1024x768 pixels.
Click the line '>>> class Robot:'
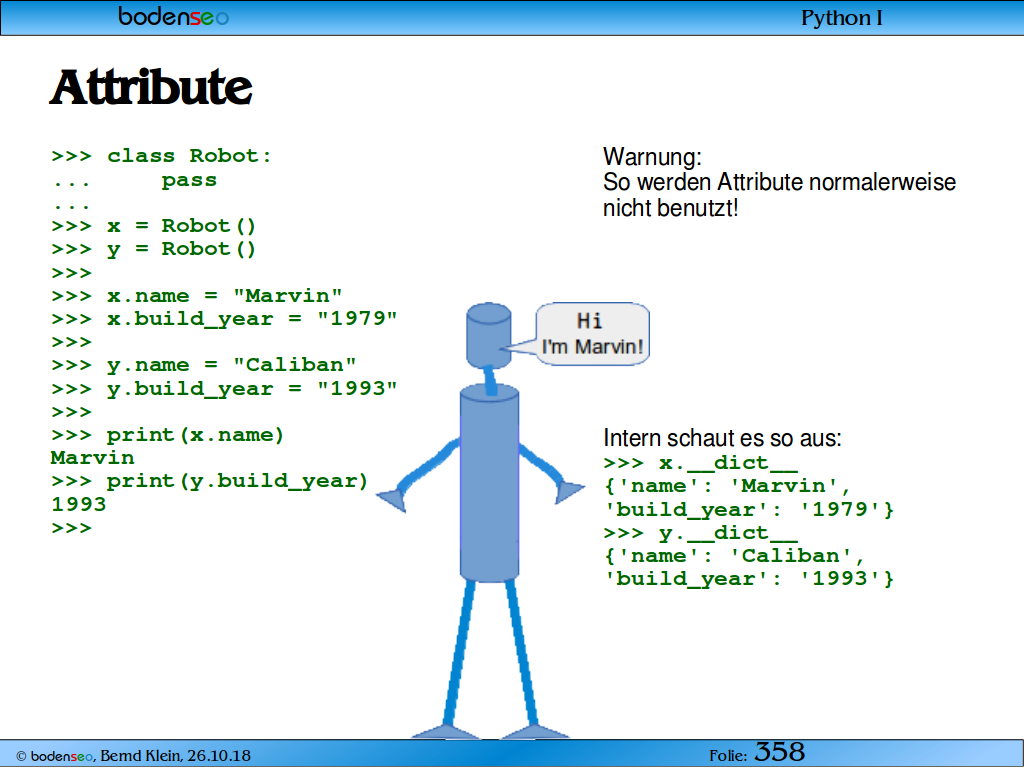tap(161, 156)
